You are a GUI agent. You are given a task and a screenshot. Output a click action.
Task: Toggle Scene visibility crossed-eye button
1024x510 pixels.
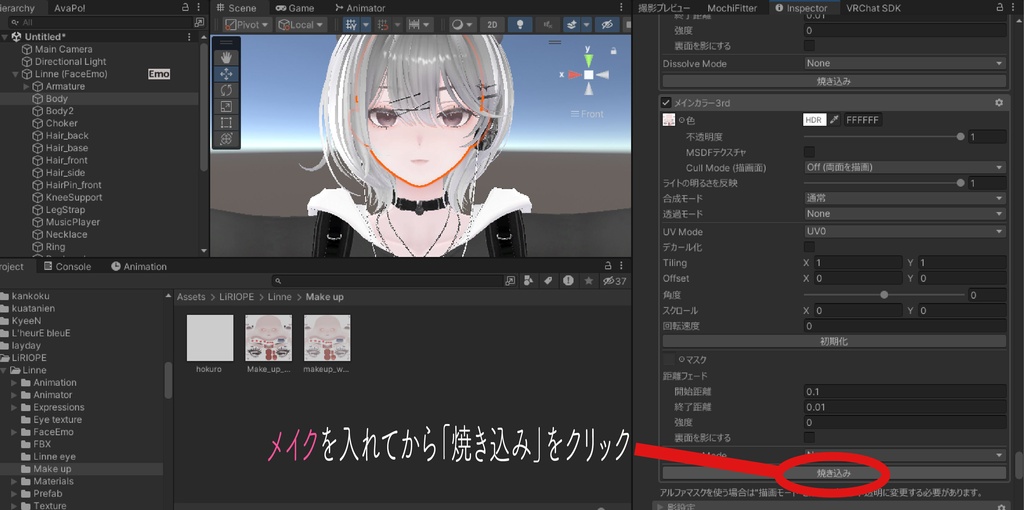[x=607, y=25]
